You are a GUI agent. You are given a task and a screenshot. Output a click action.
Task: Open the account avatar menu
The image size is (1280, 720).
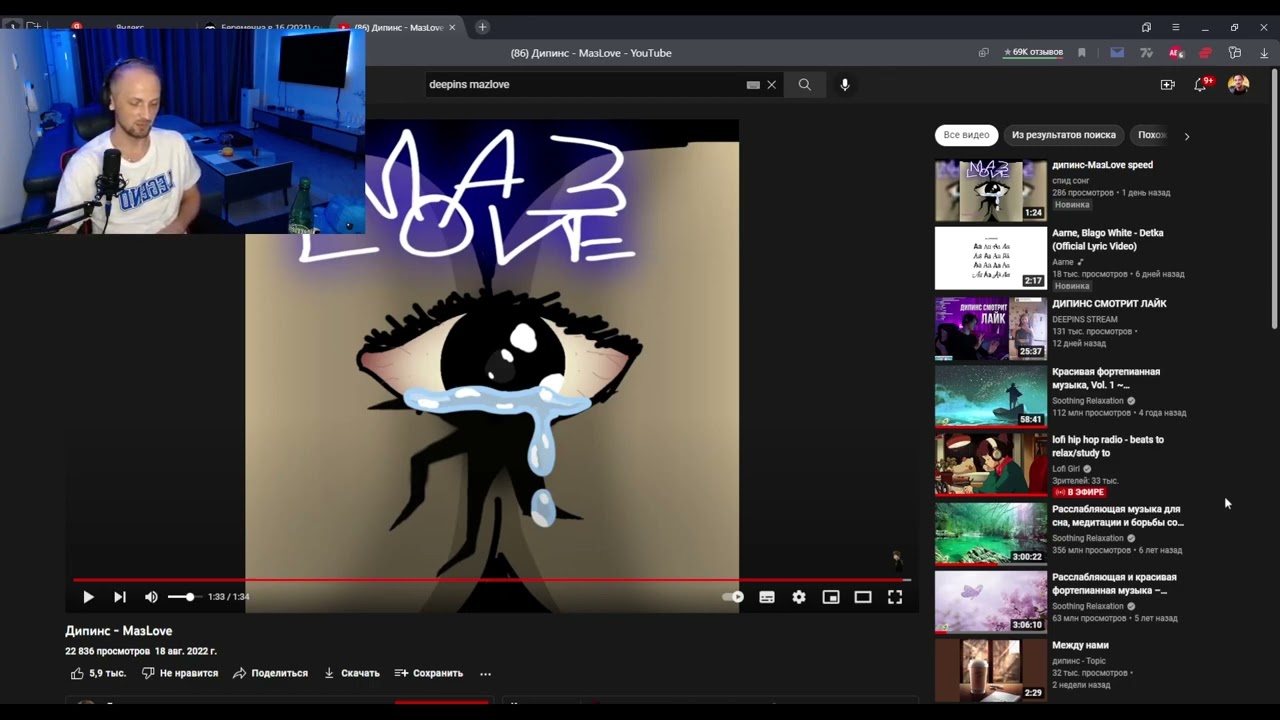tap(1238, 85)
